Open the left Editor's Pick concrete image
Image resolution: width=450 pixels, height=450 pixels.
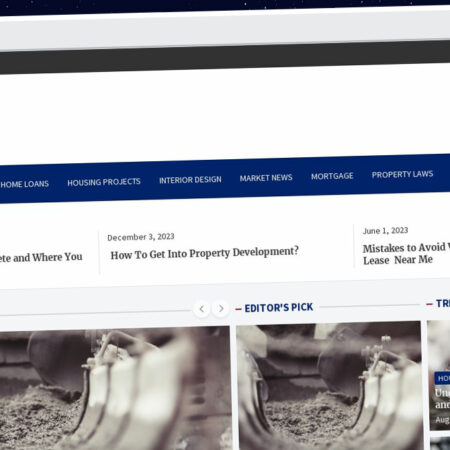point(115,389)
